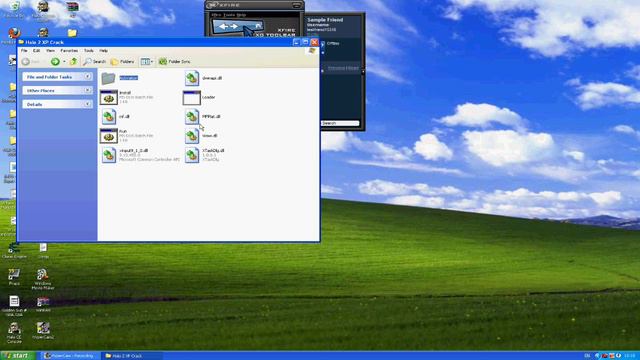Open the Explorer Tools menu
Image resolution: width=640 pixels, height=360 pixels.
pos(89,51)
